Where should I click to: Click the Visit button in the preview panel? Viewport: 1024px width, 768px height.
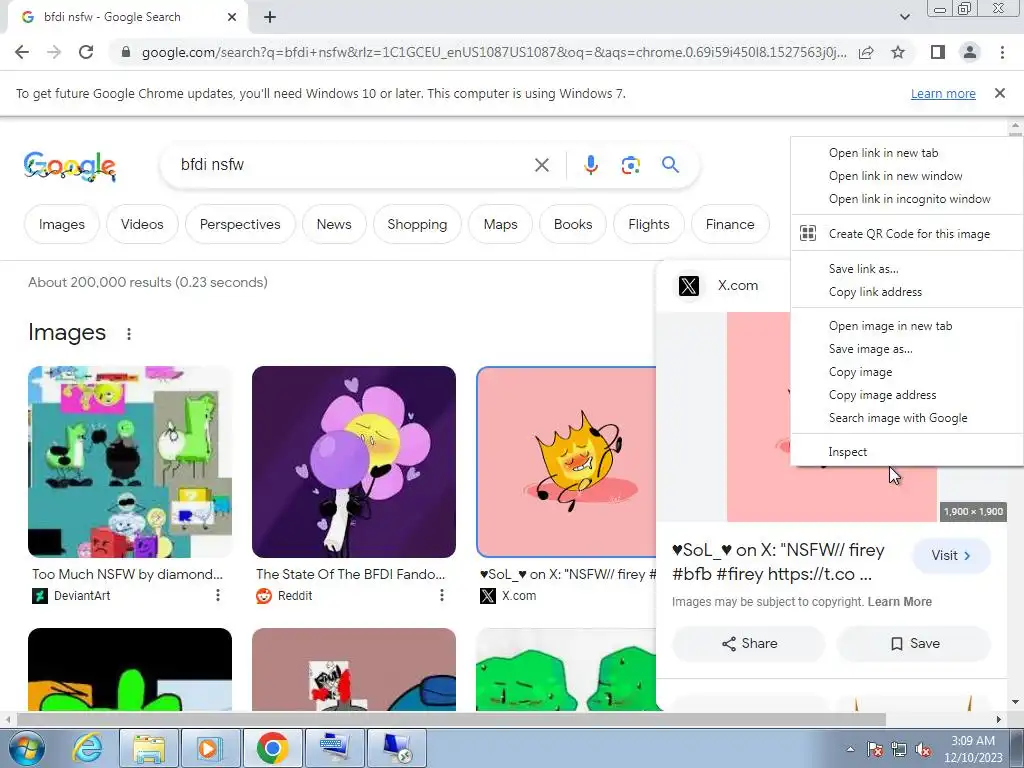coord(951,555)
